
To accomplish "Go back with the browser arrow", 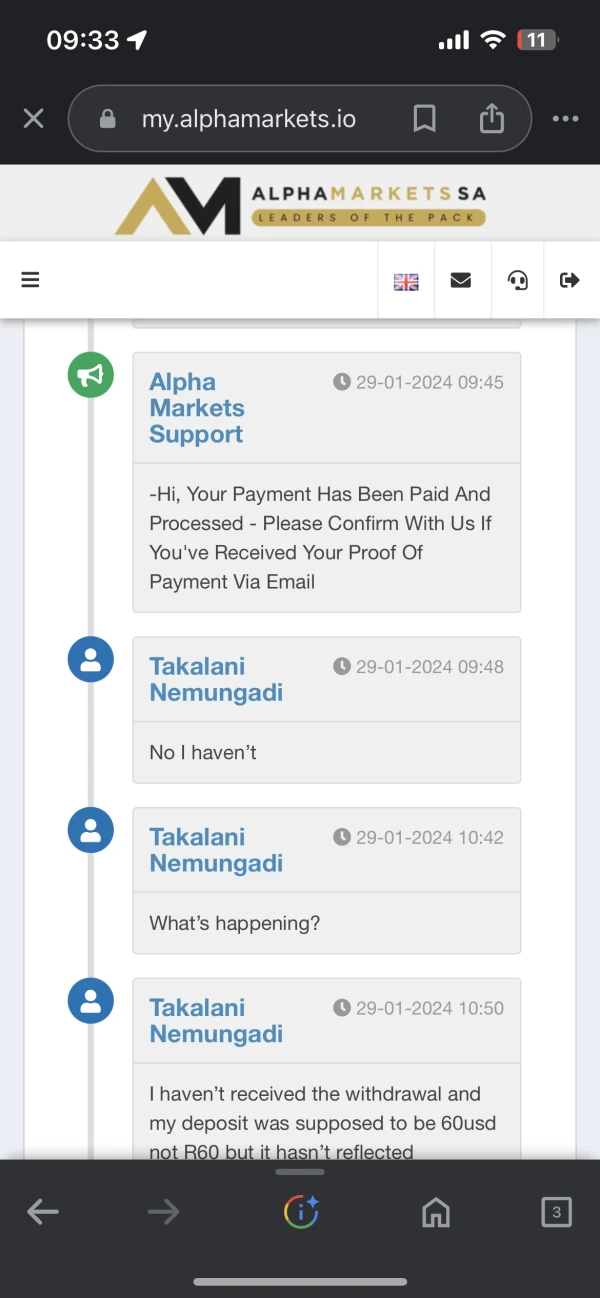I will click(42, 1213).
